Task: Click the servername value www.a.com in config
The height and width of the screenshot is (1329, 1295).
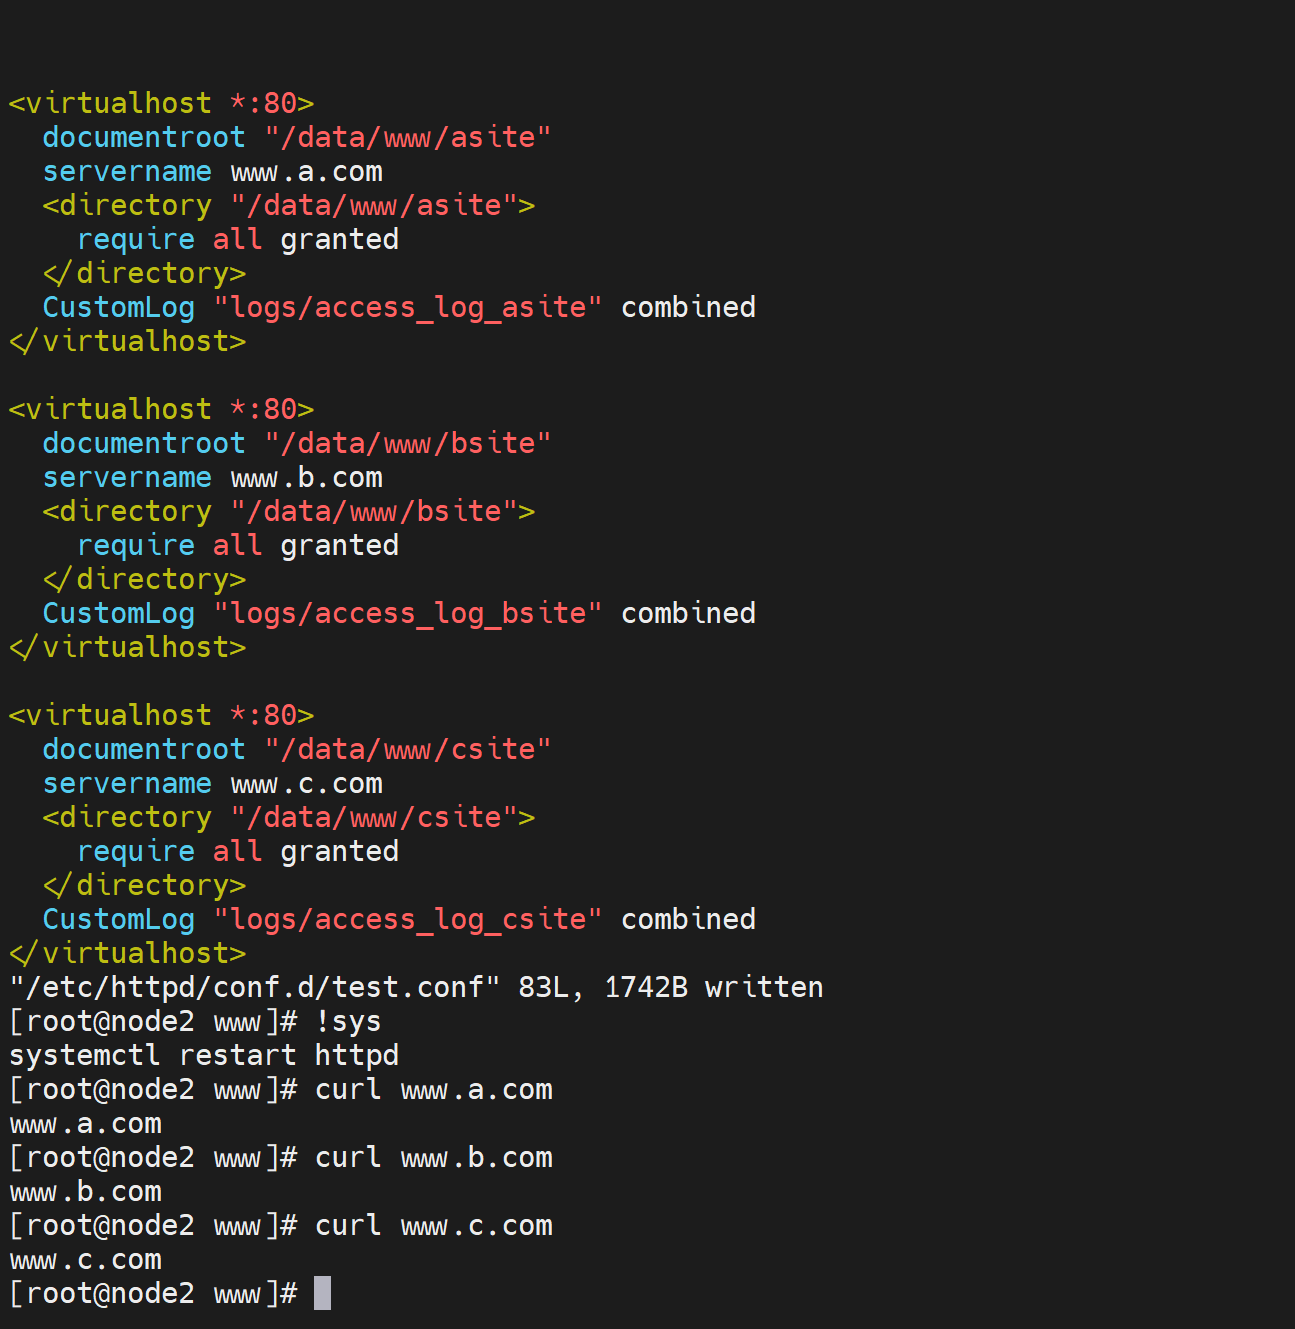Action: click(306, 171)
